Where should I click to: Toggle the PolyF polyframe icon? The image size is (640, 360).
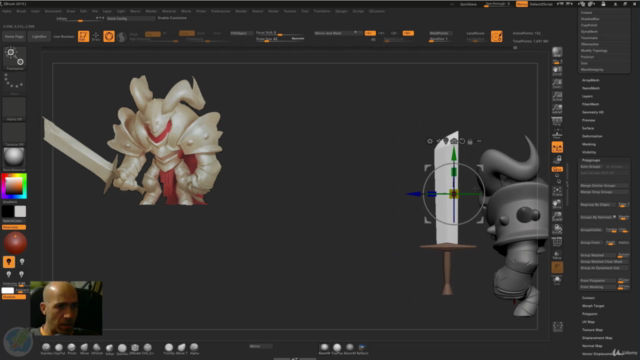(x=557, y=242)
